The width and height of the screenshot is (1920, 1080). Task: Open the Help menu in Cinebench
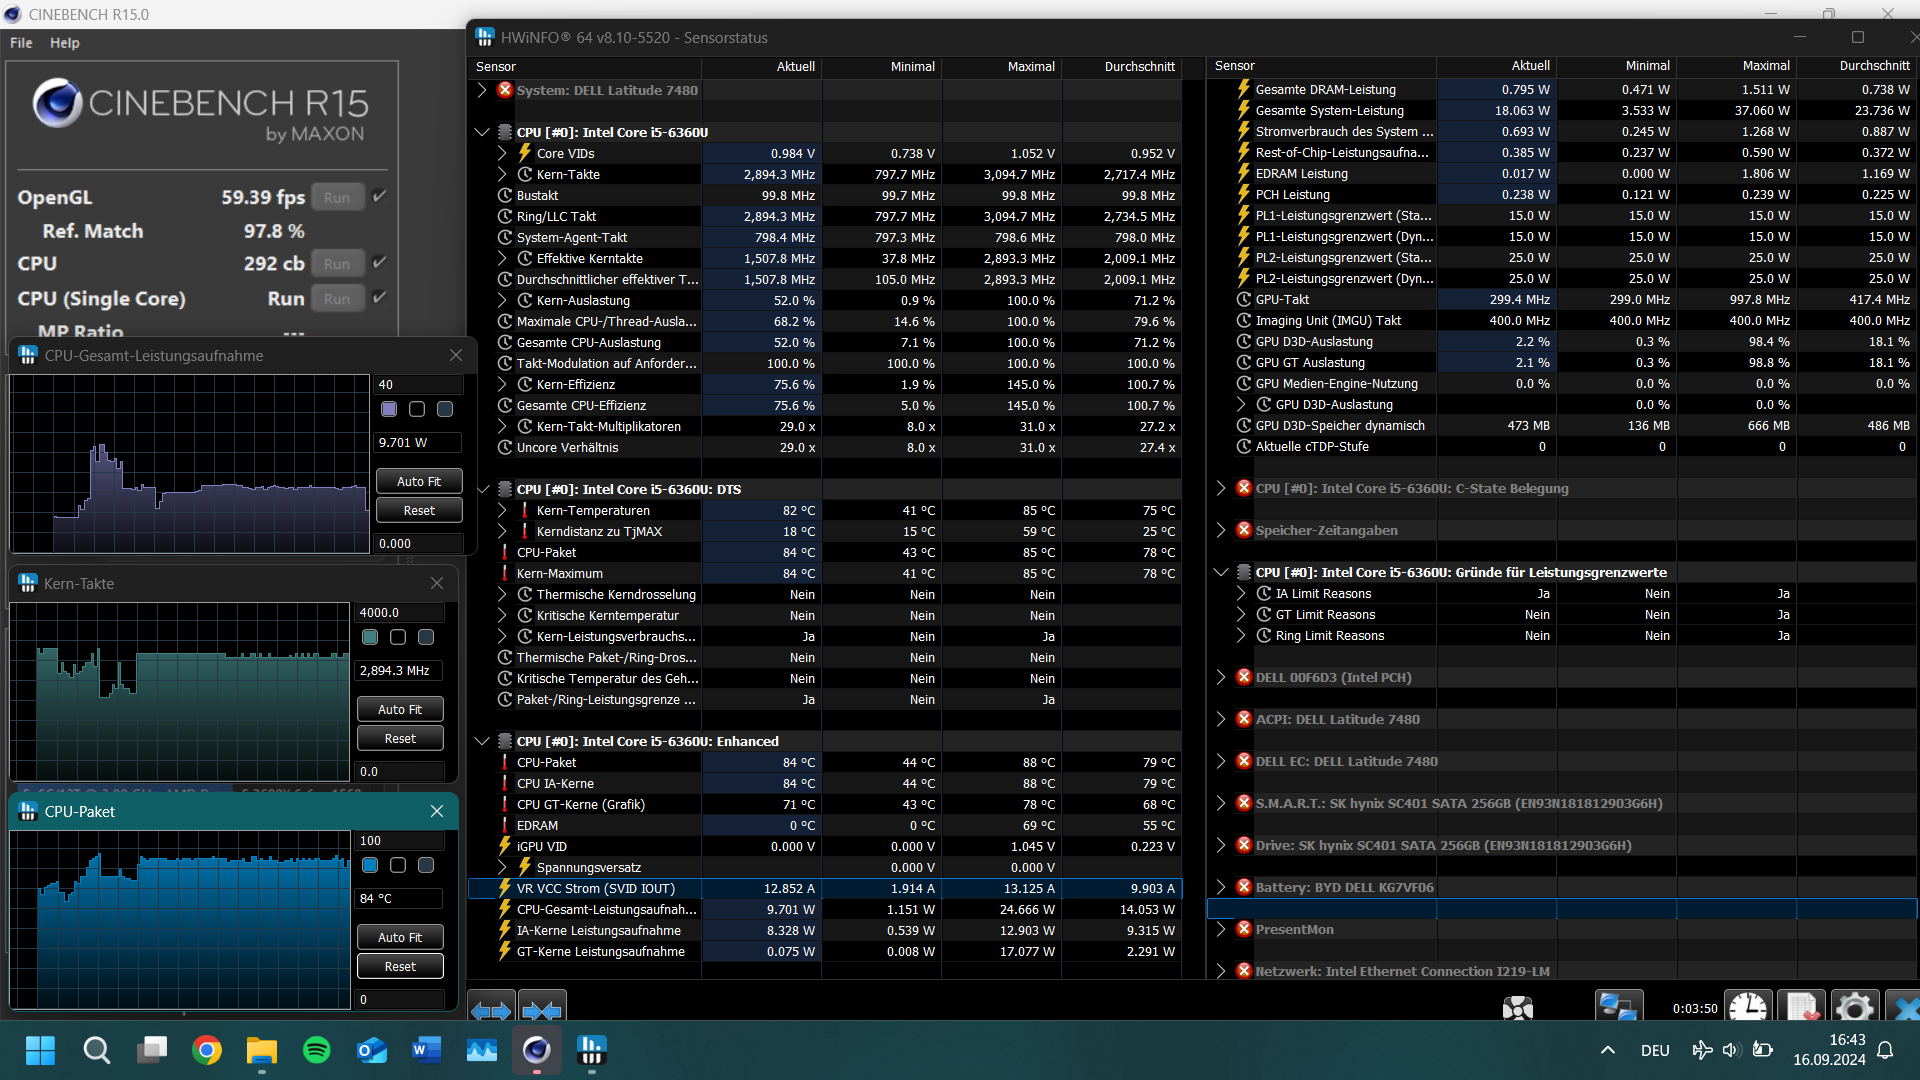(x=65, y=42)
